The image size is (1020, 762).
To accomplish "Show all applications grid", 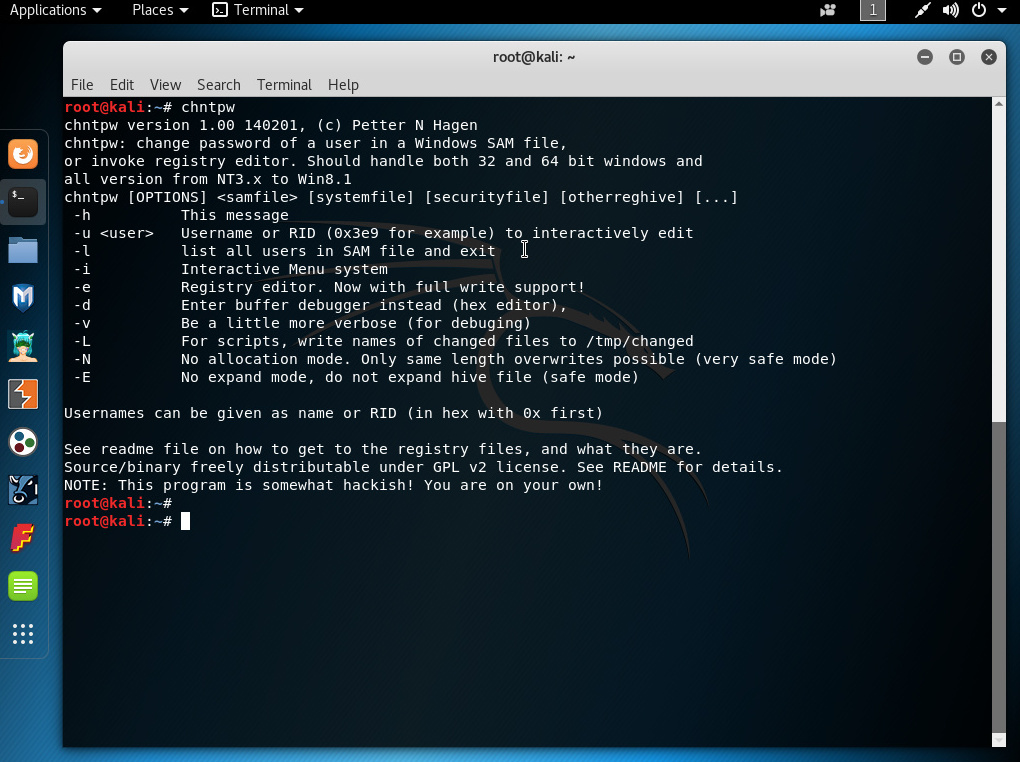I will coord(23,634).
